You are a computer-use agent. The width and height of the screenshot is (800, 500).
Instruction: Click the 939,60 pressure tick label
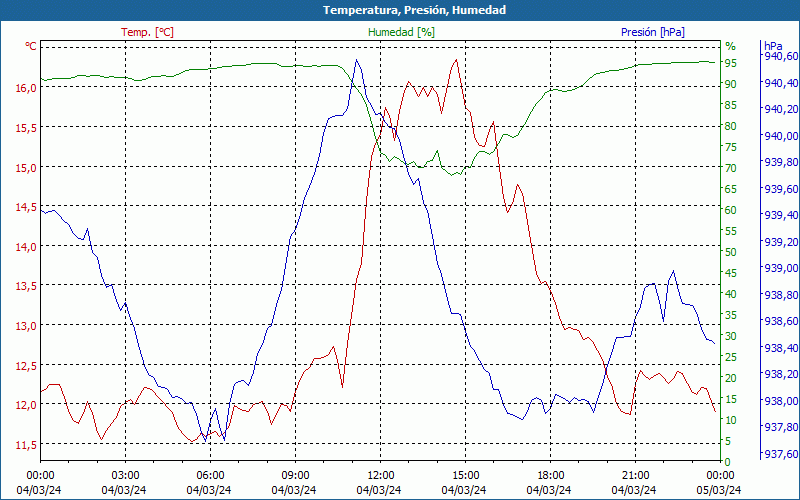(x=781, y=189)
